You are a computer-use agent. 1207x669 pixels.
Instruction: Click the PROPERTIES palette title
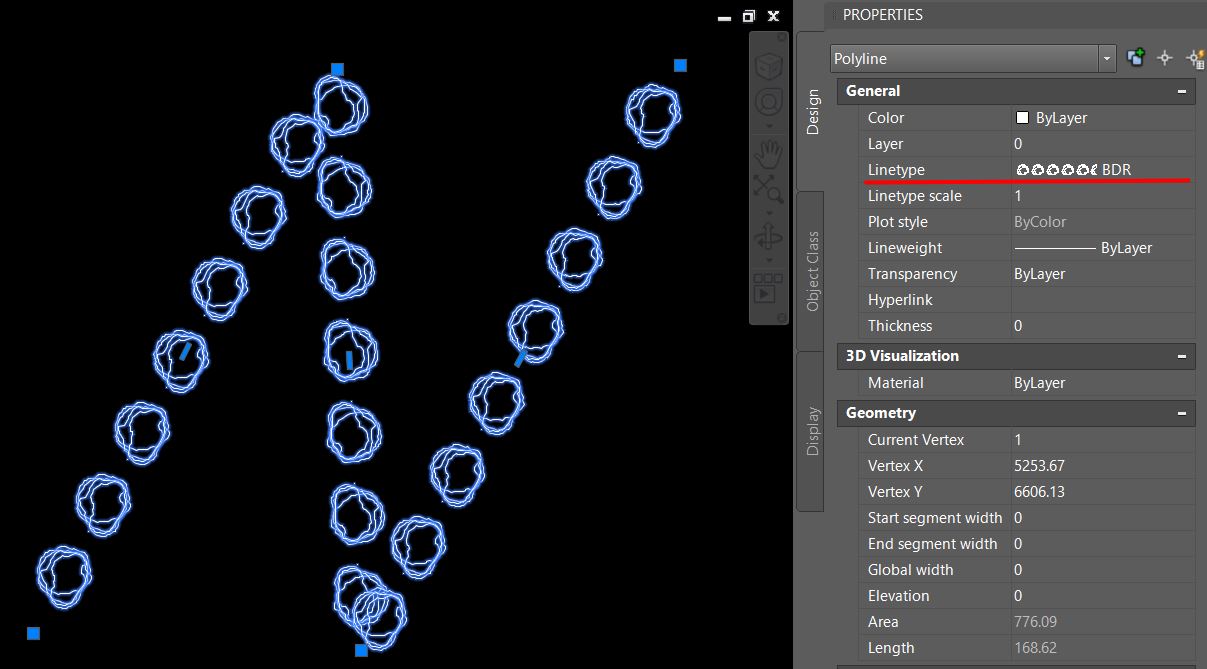[883, 15]
